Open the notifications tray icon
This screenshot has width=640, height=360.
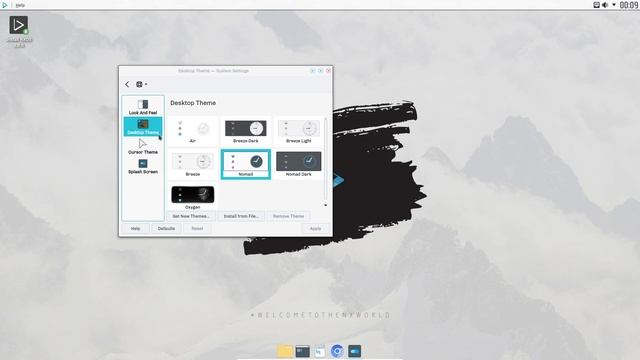tap(596, 5)
